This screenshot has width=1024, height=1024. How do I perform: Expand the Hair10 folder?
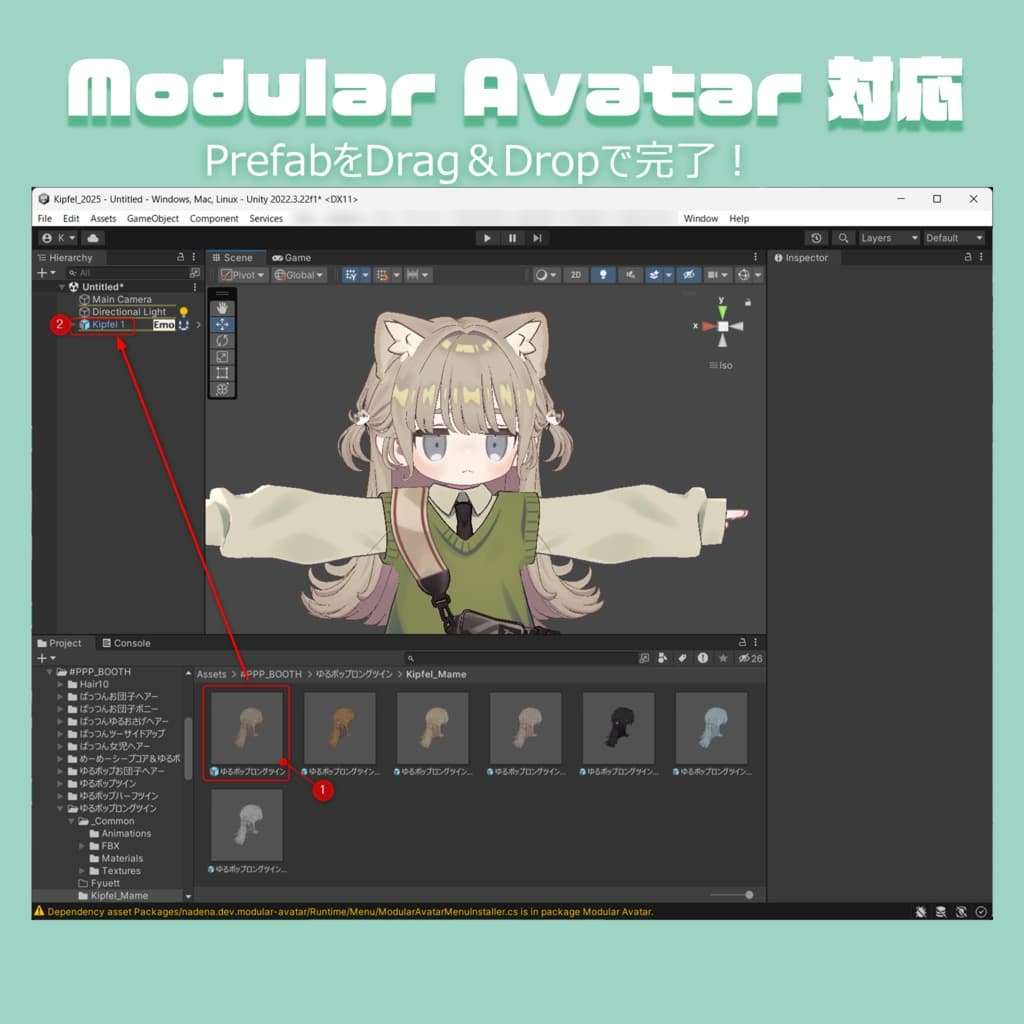click(x=60, y=684)
